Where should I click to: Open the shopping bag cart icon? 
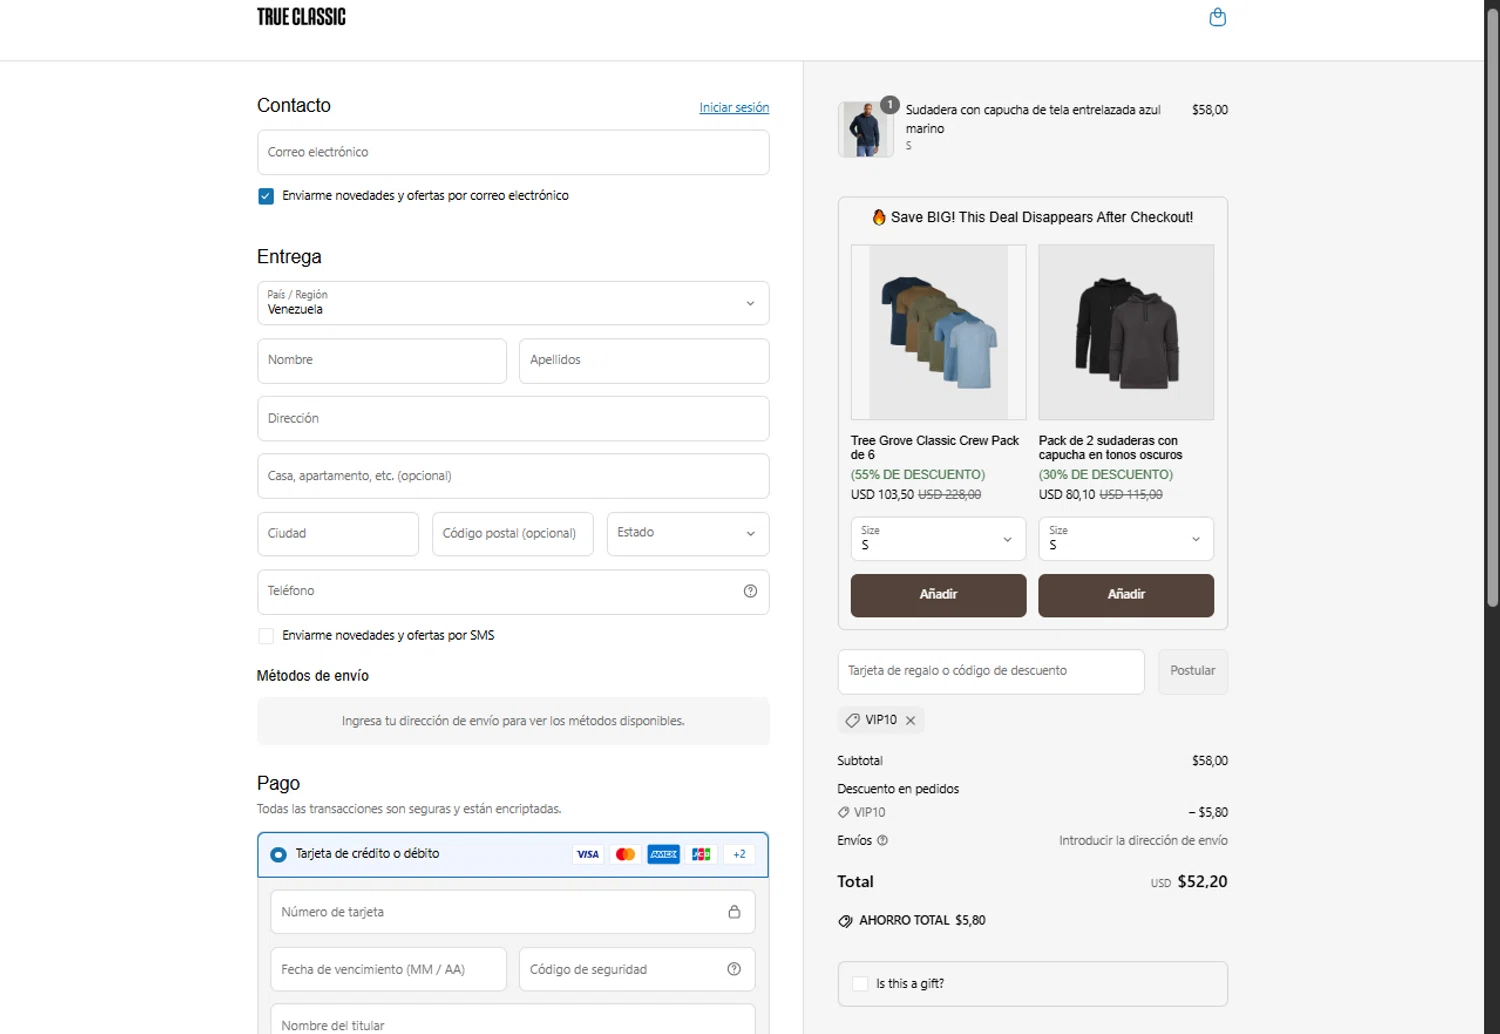point(1217,17)
